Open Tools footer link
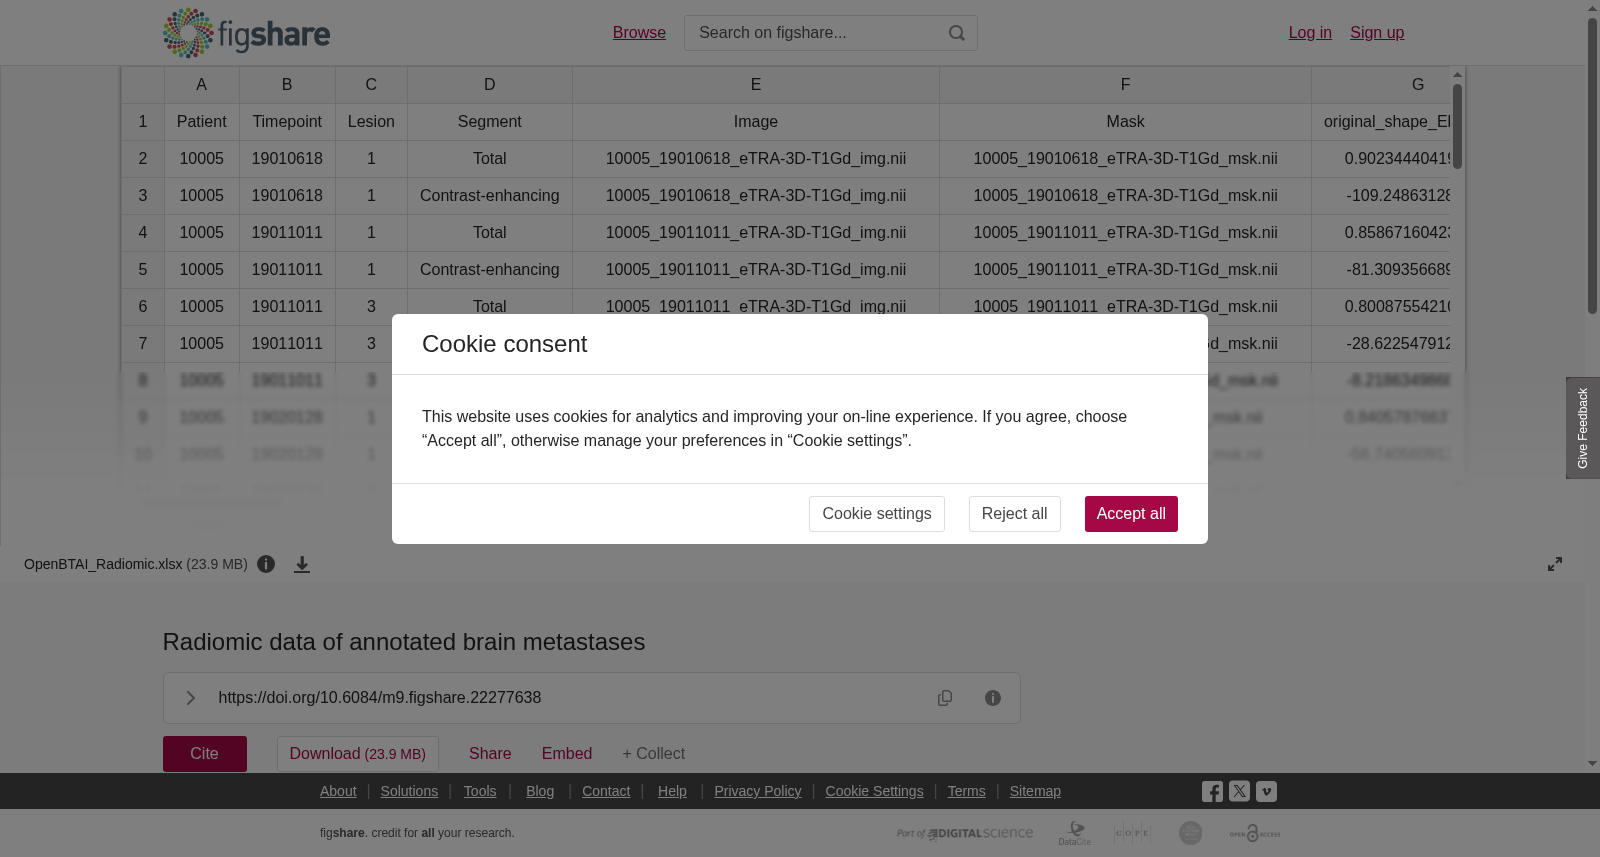Viewport: 1600px width, 857px height. (x=480, y=791)
